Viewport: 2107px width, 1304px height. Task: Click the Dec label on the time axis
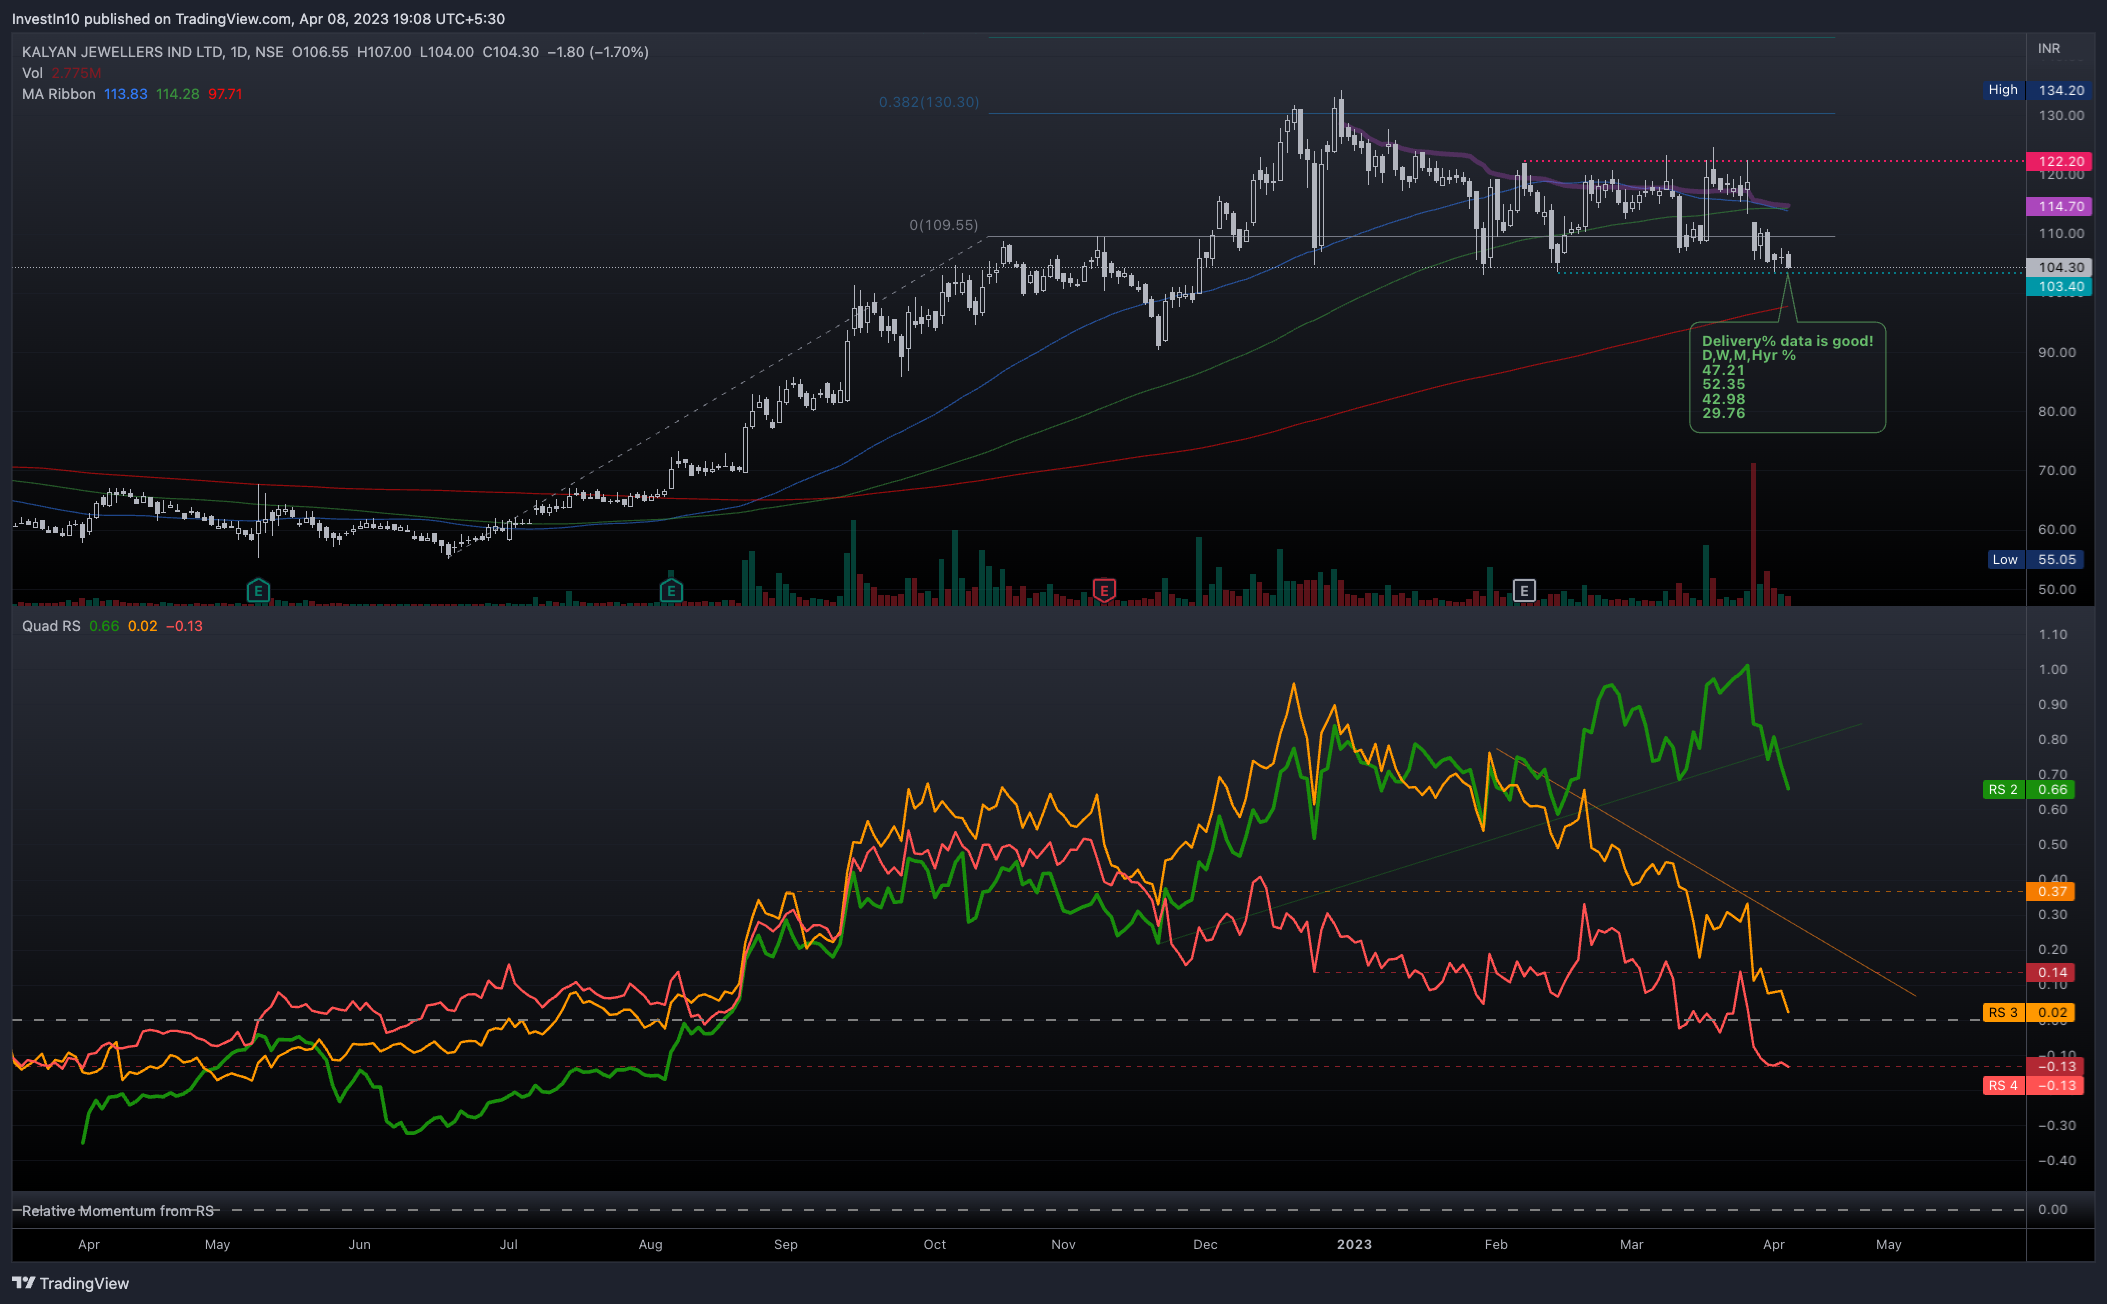(1205, 1244)
